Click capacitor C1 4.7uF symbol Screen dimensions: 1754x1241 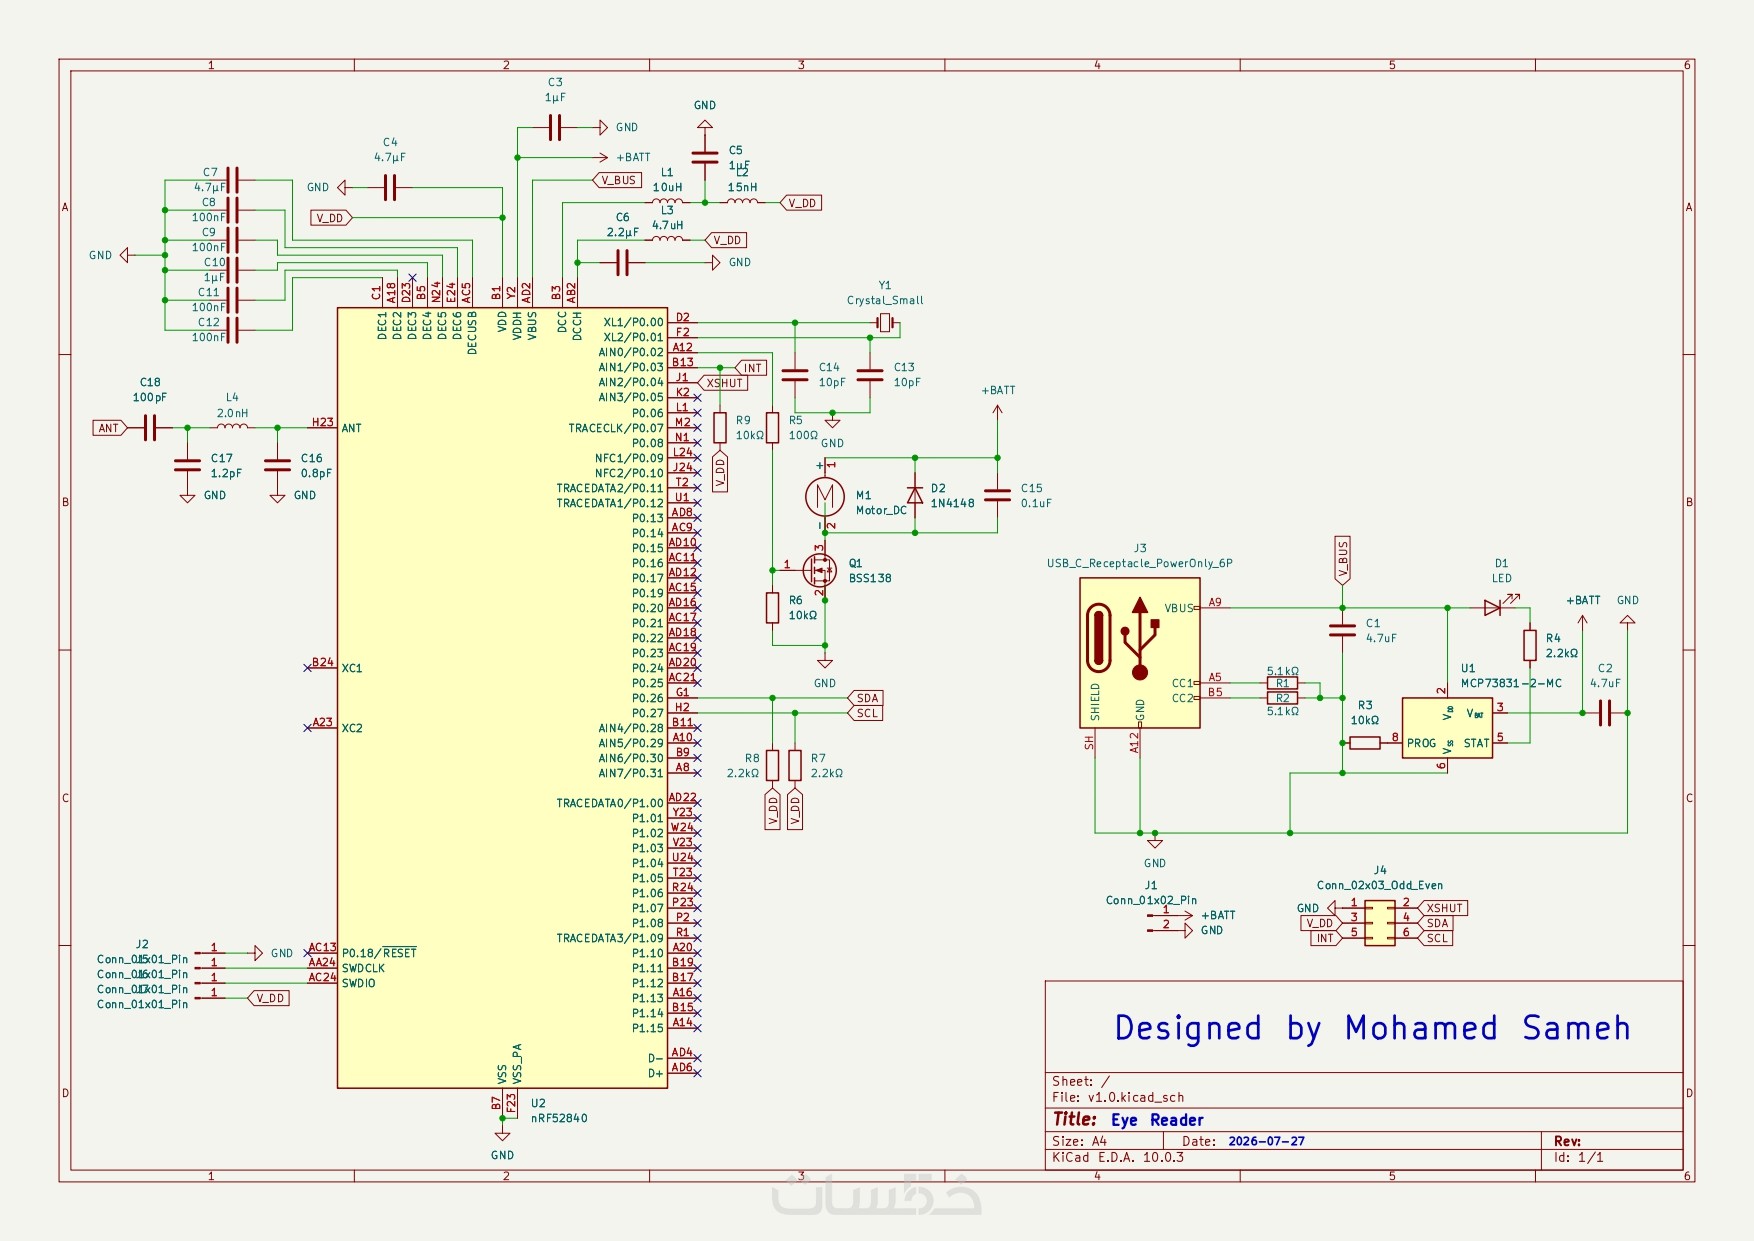click(1342, 630)
